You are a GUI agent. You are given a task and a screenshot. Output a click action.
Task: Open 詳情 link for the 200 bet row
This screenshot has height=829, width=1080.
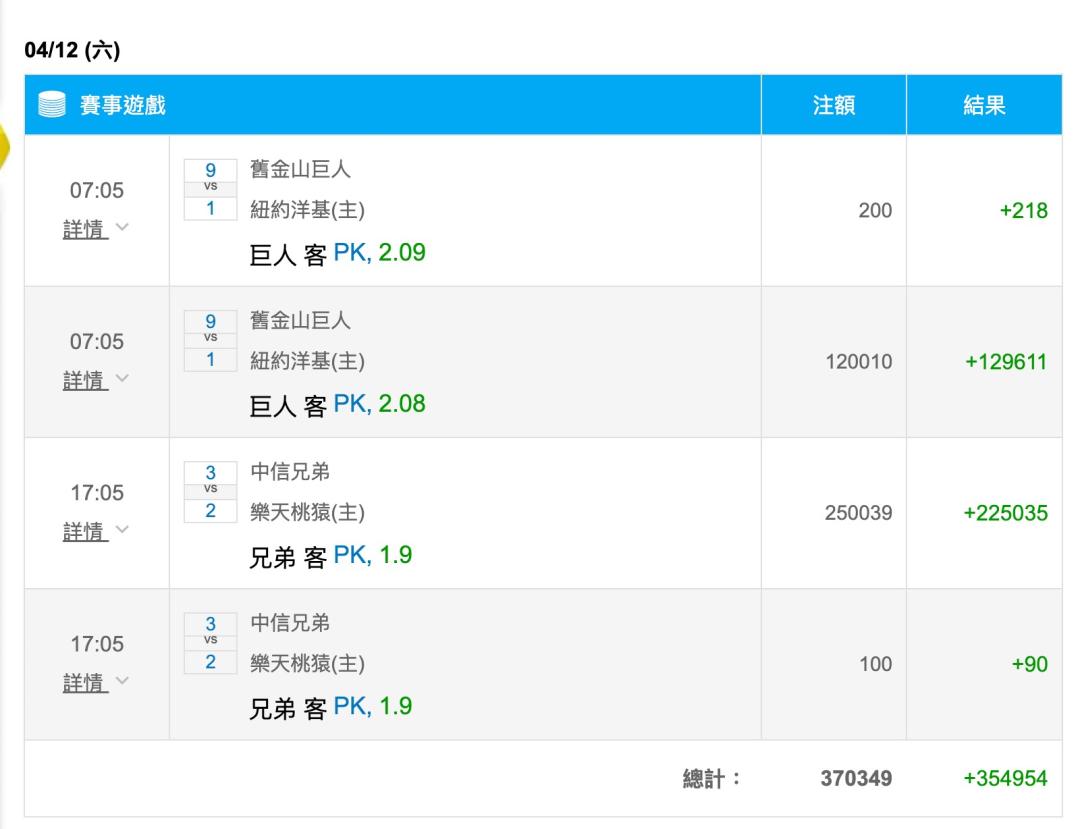[x=85, y=229]
